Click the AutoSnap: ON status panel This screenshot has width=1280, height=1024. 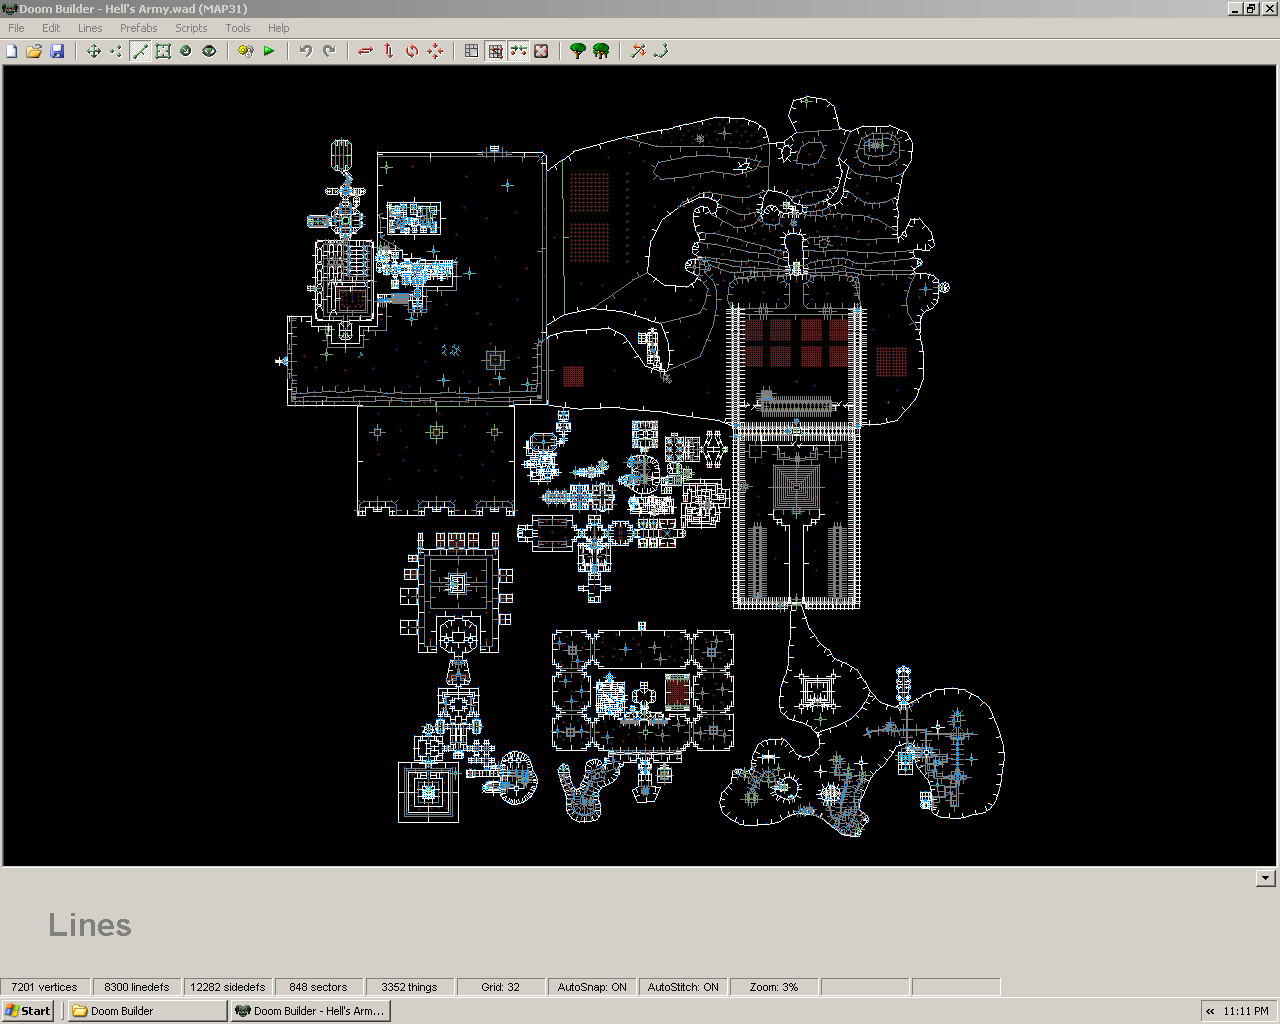592,987
